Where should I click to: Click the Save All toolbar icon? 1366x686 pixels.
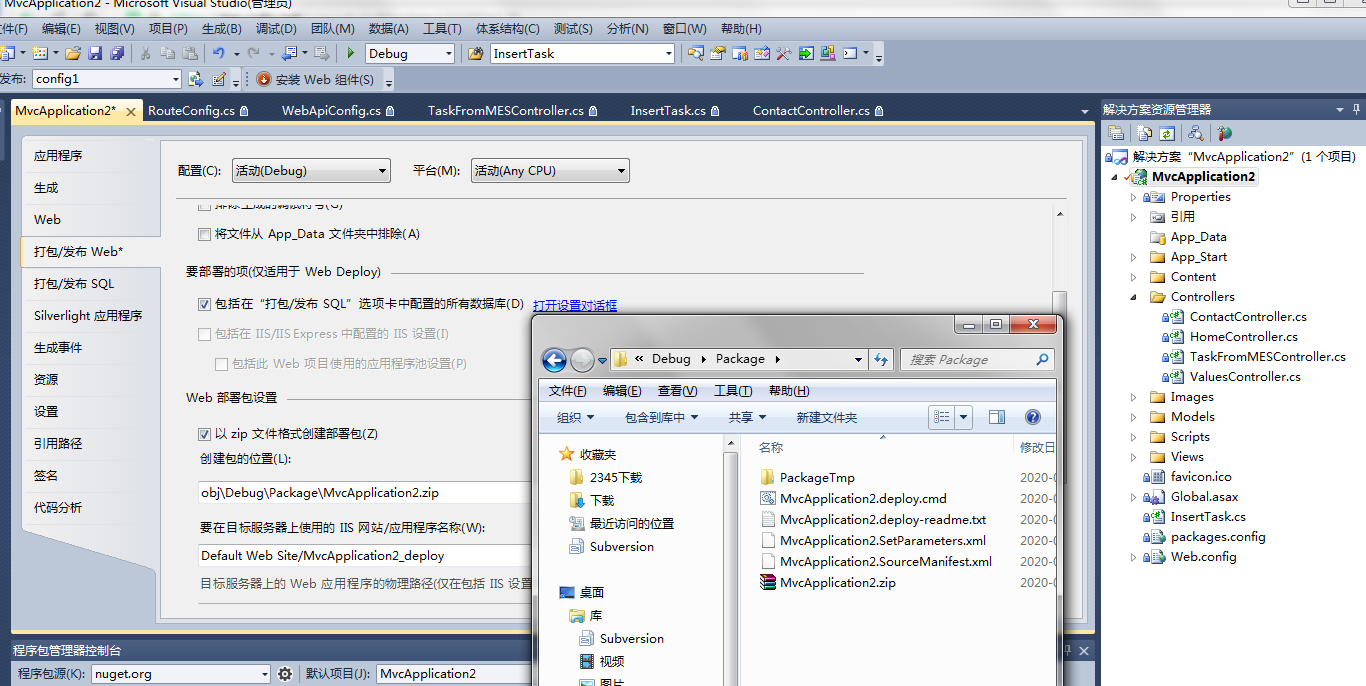(117, 53)
